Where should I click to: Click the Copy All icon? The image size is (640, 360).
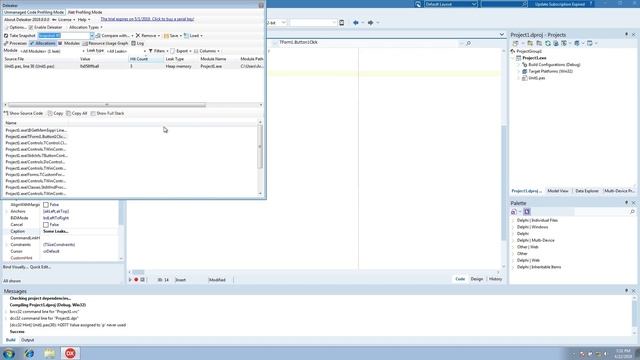(x=68, y=113)
